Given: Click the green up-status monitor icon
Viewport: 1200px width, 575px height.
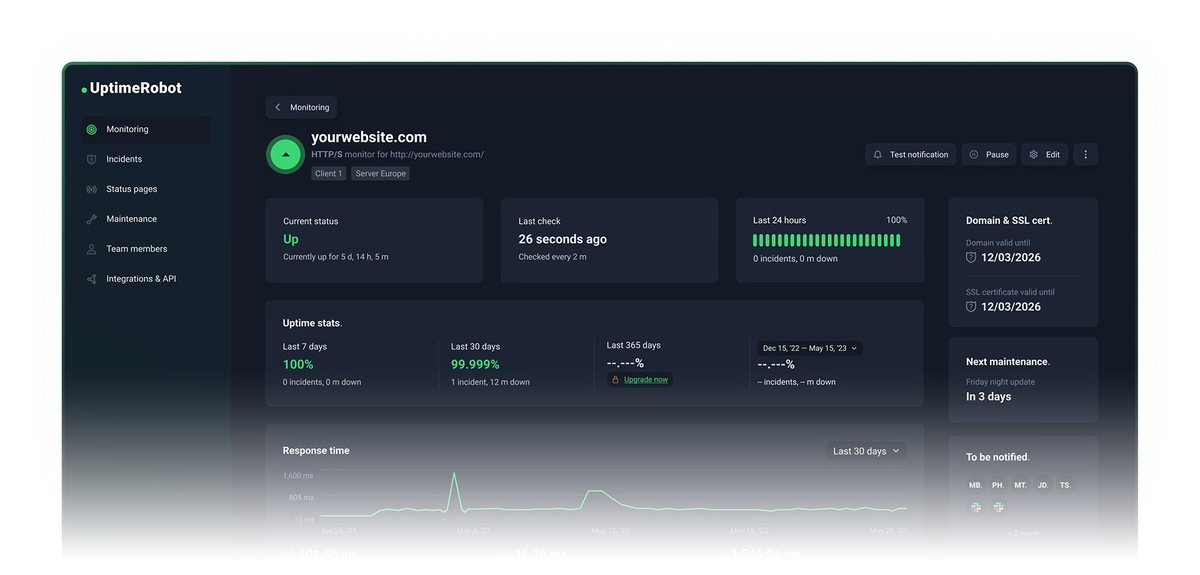Looking at the screenshot, I should point(286,155).
